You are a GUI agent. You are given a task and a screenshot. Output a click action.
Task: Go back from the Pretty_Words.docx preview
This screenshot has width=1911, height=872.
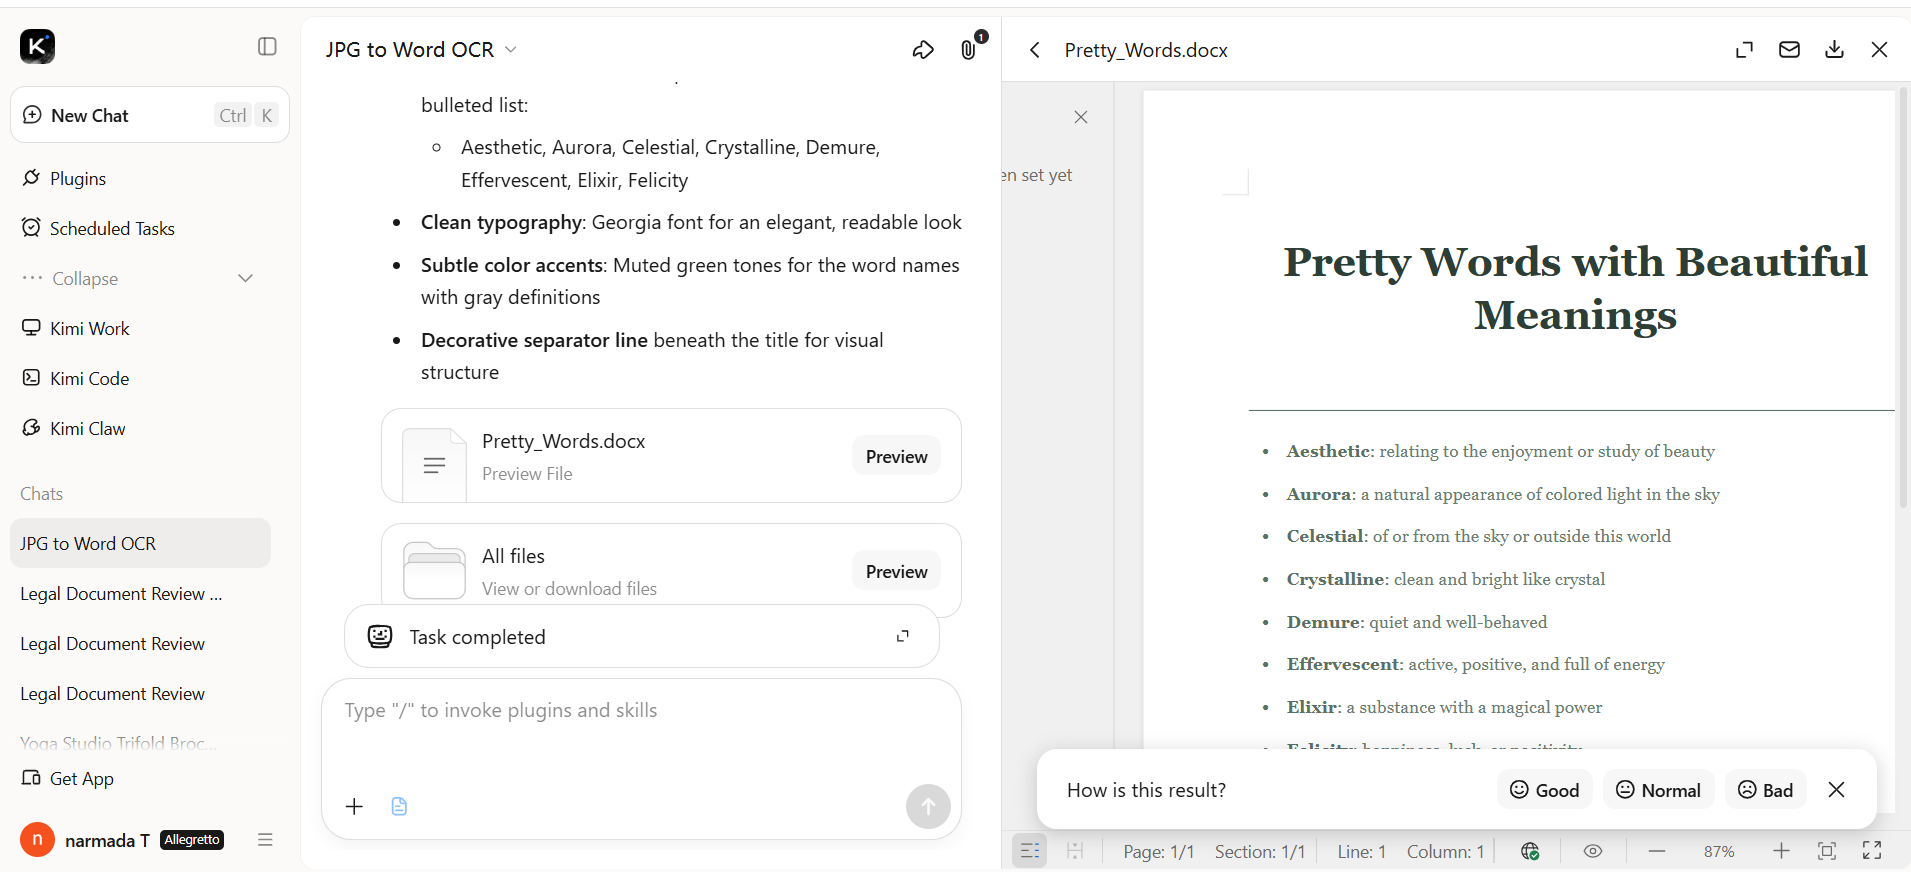coord(1035,50)
